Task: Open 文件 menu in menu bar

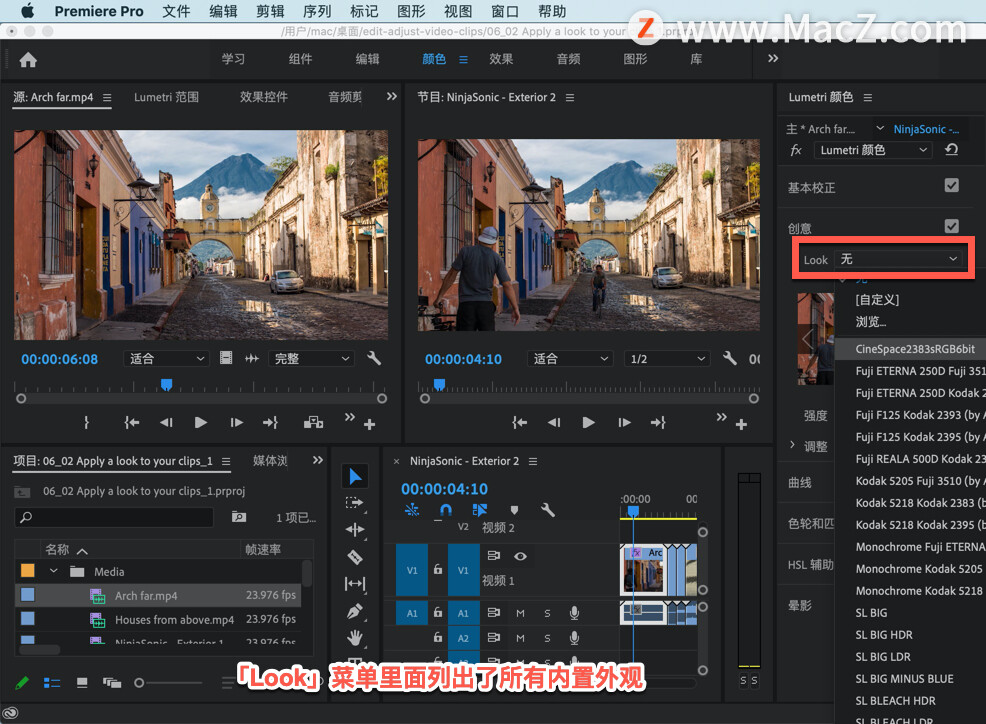Action: click(x=176, y=11)
